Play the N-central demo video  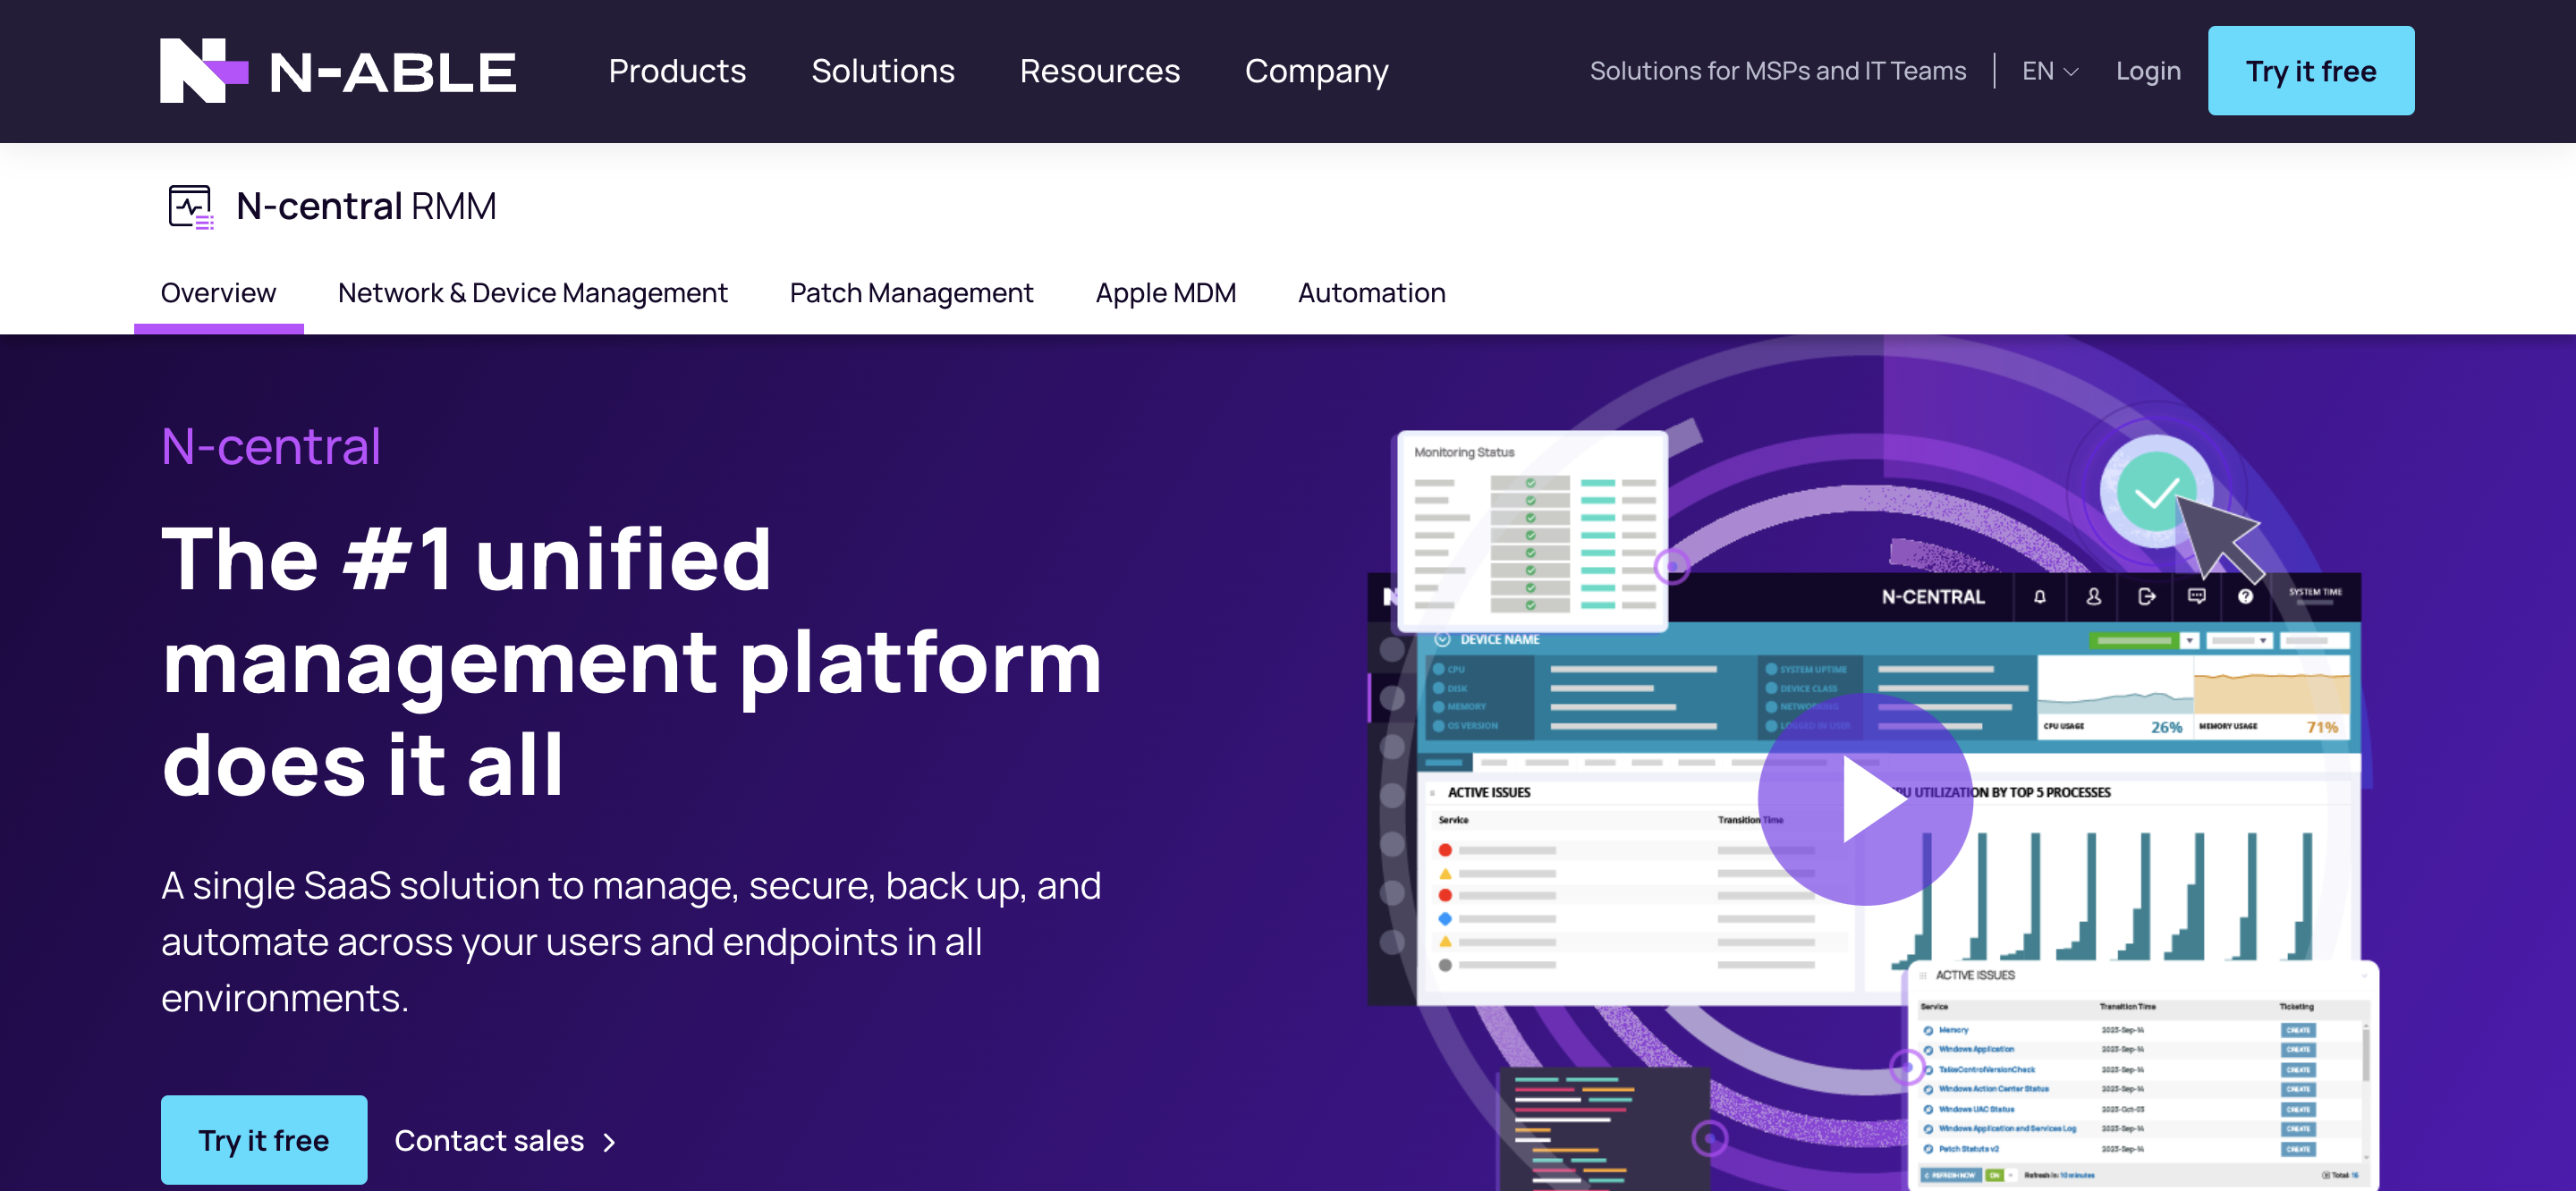click(x=1865, y=799)
